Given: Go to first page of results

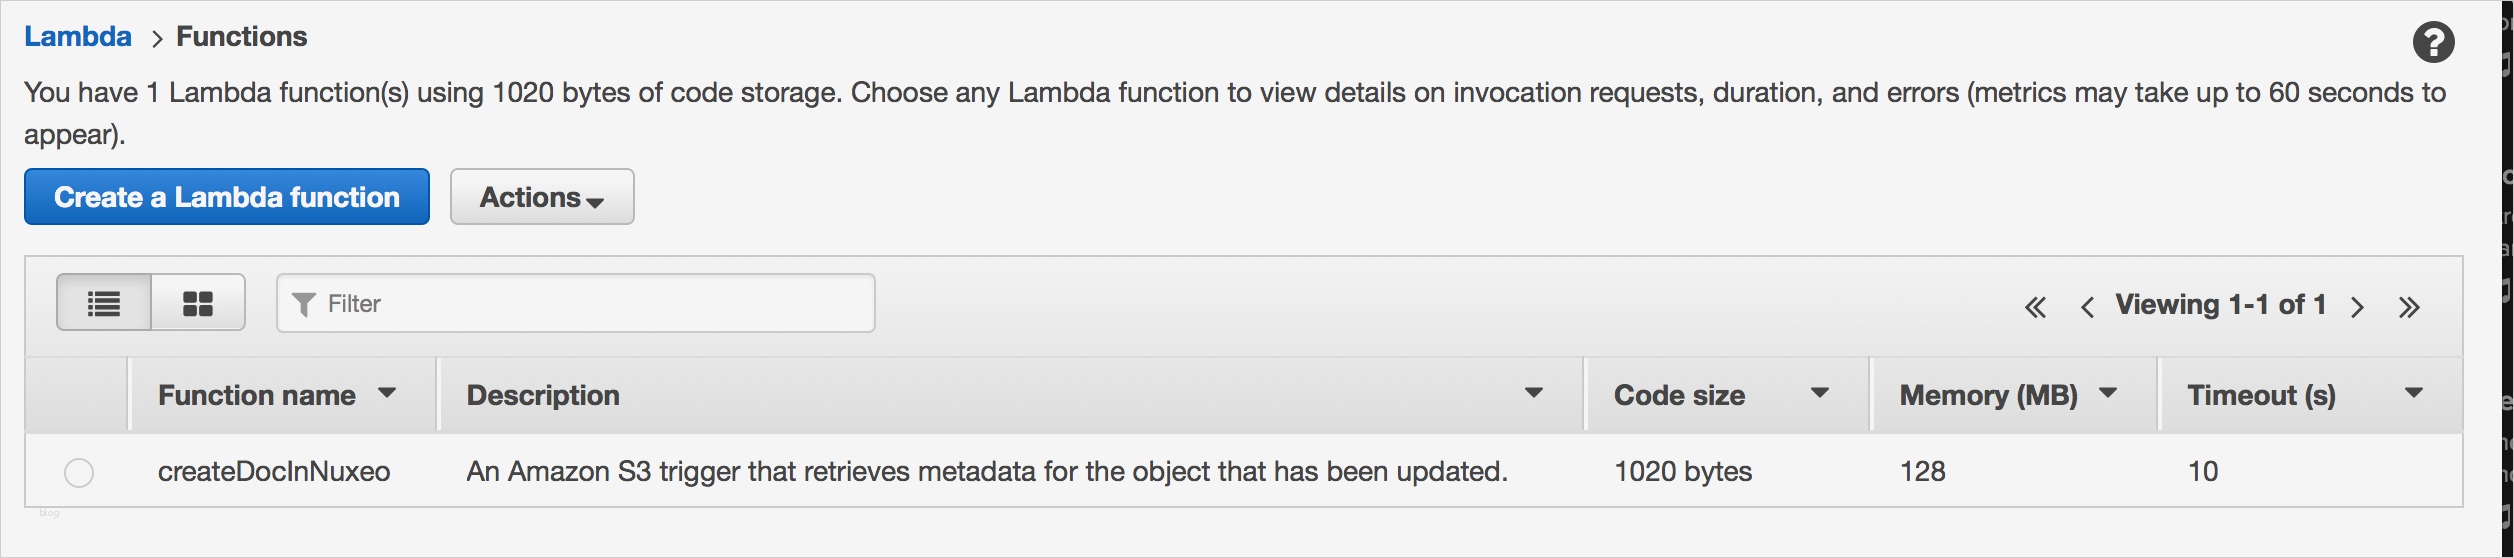Looking at the screenshot, I should pyautogui.click(x=2035, y=307).
